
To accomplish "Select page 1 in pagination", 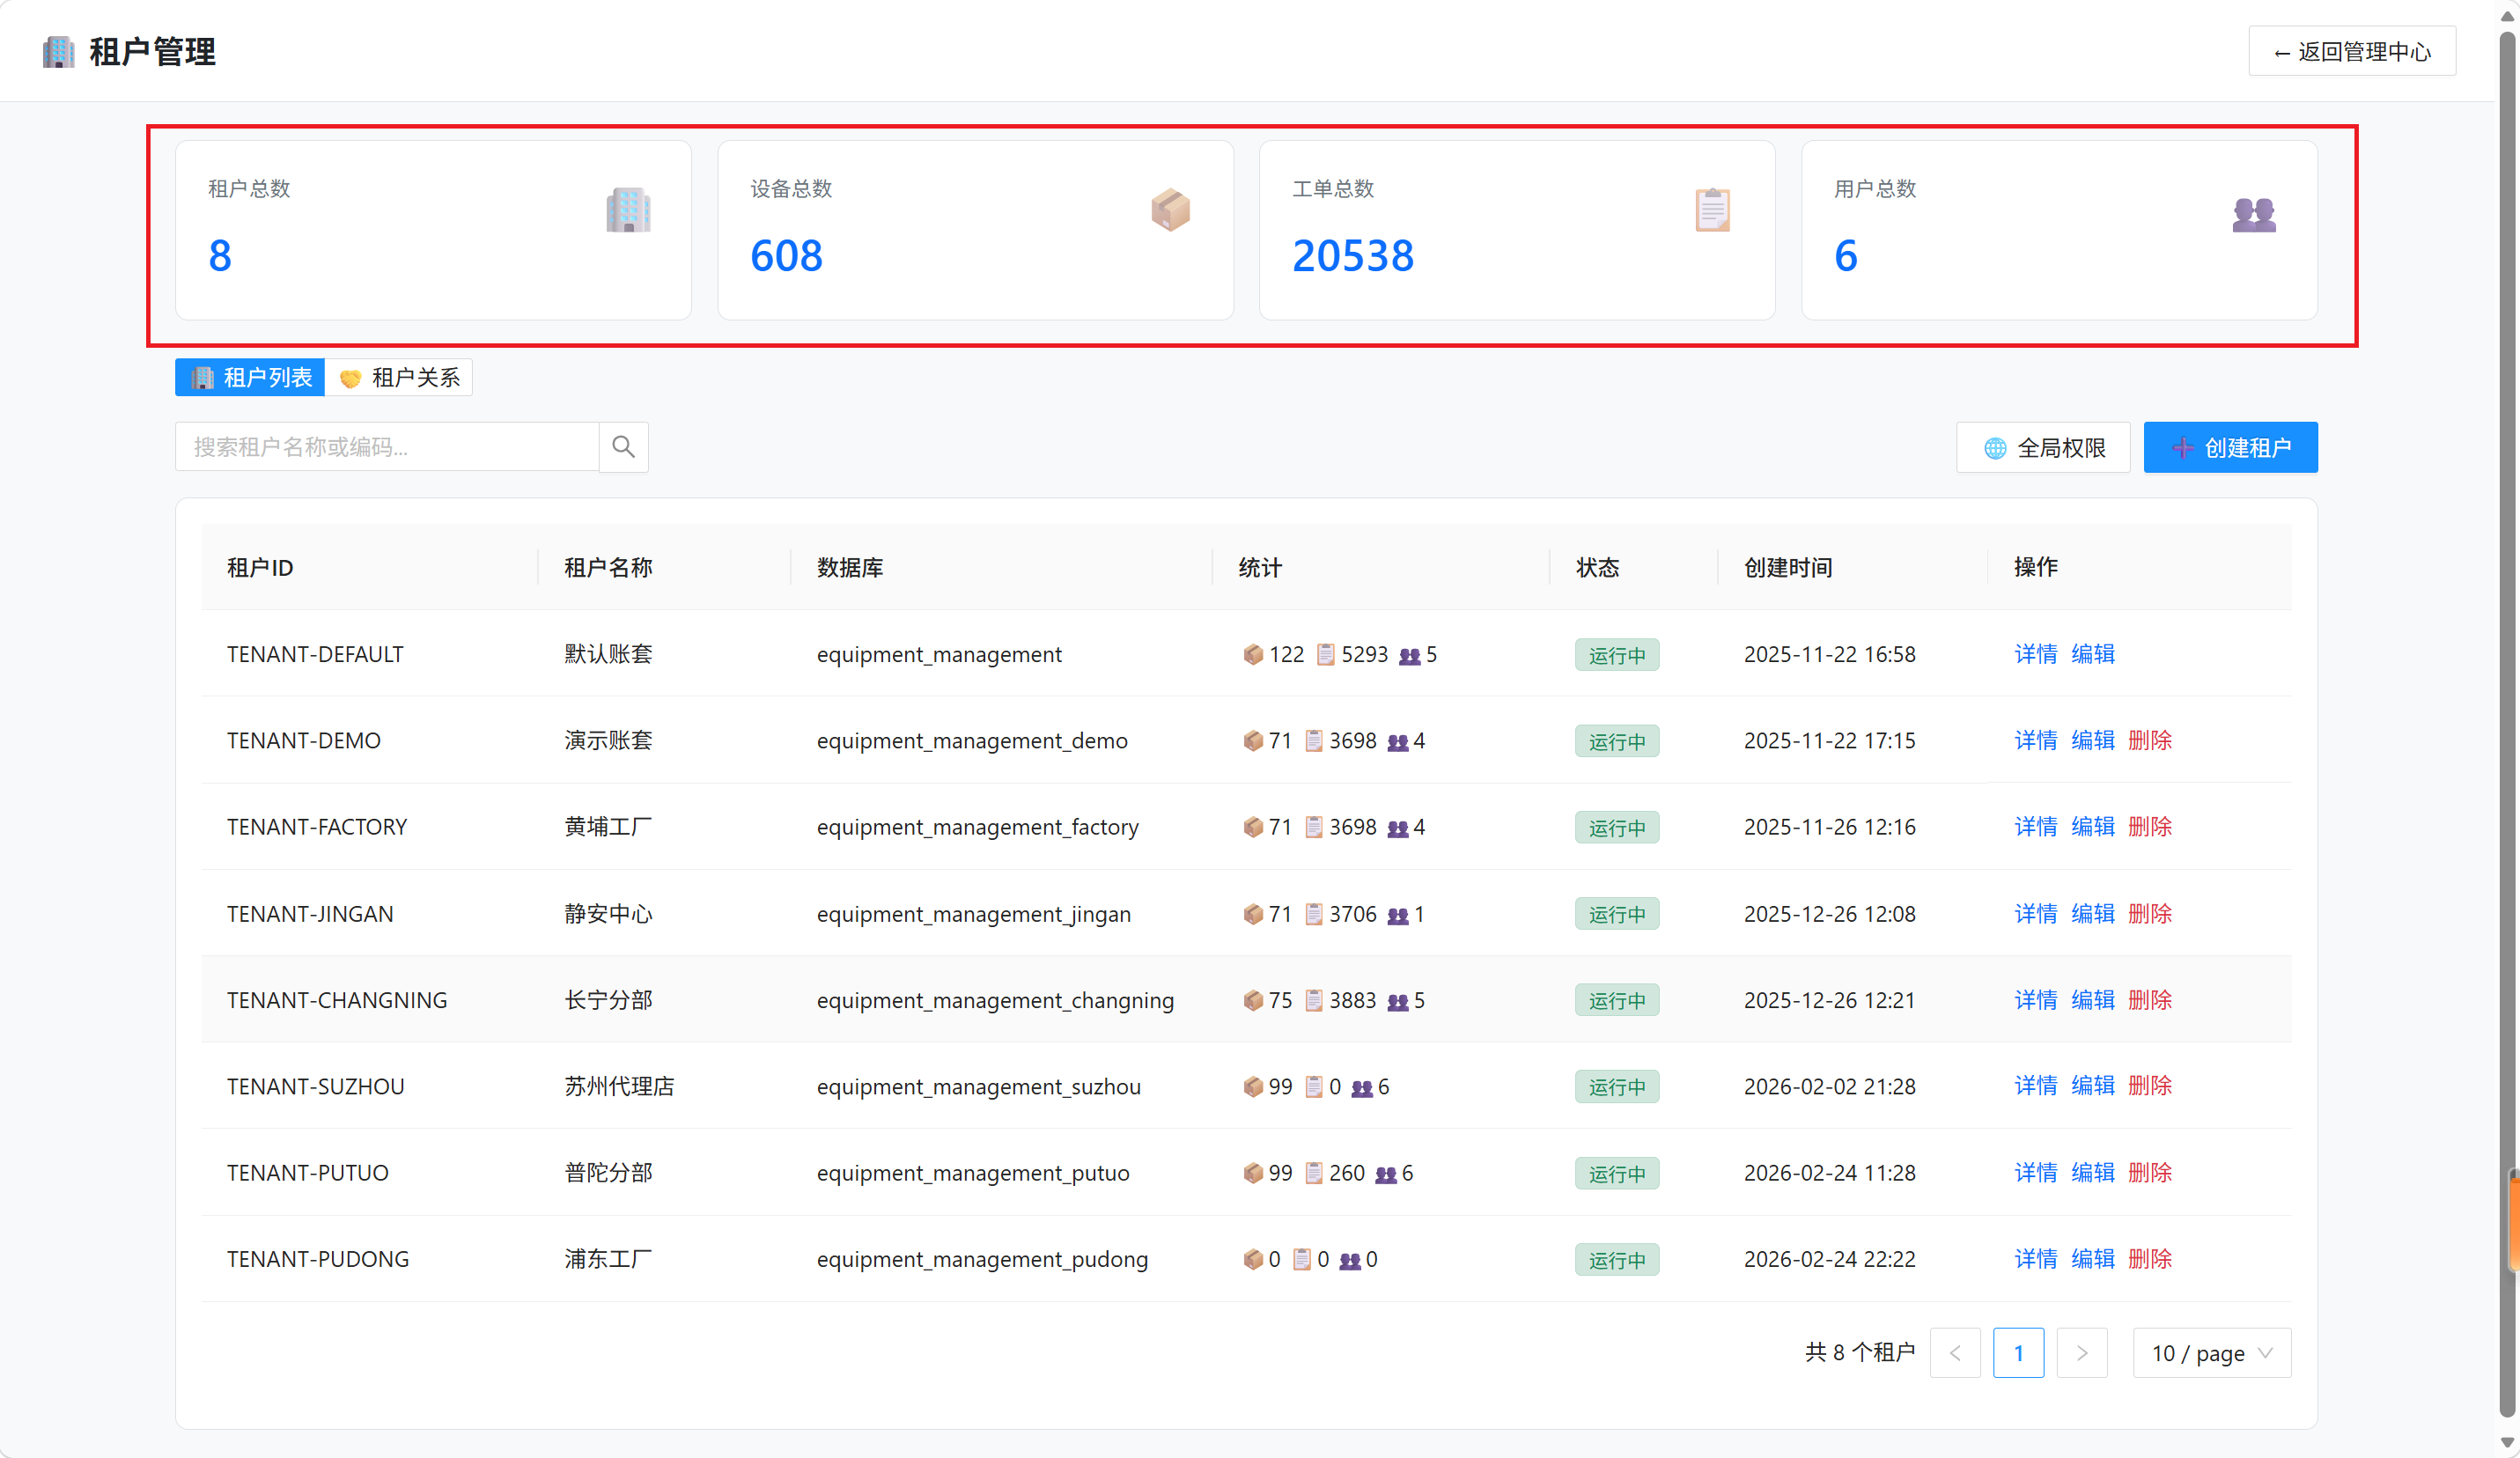I will pos(2018,1353).
